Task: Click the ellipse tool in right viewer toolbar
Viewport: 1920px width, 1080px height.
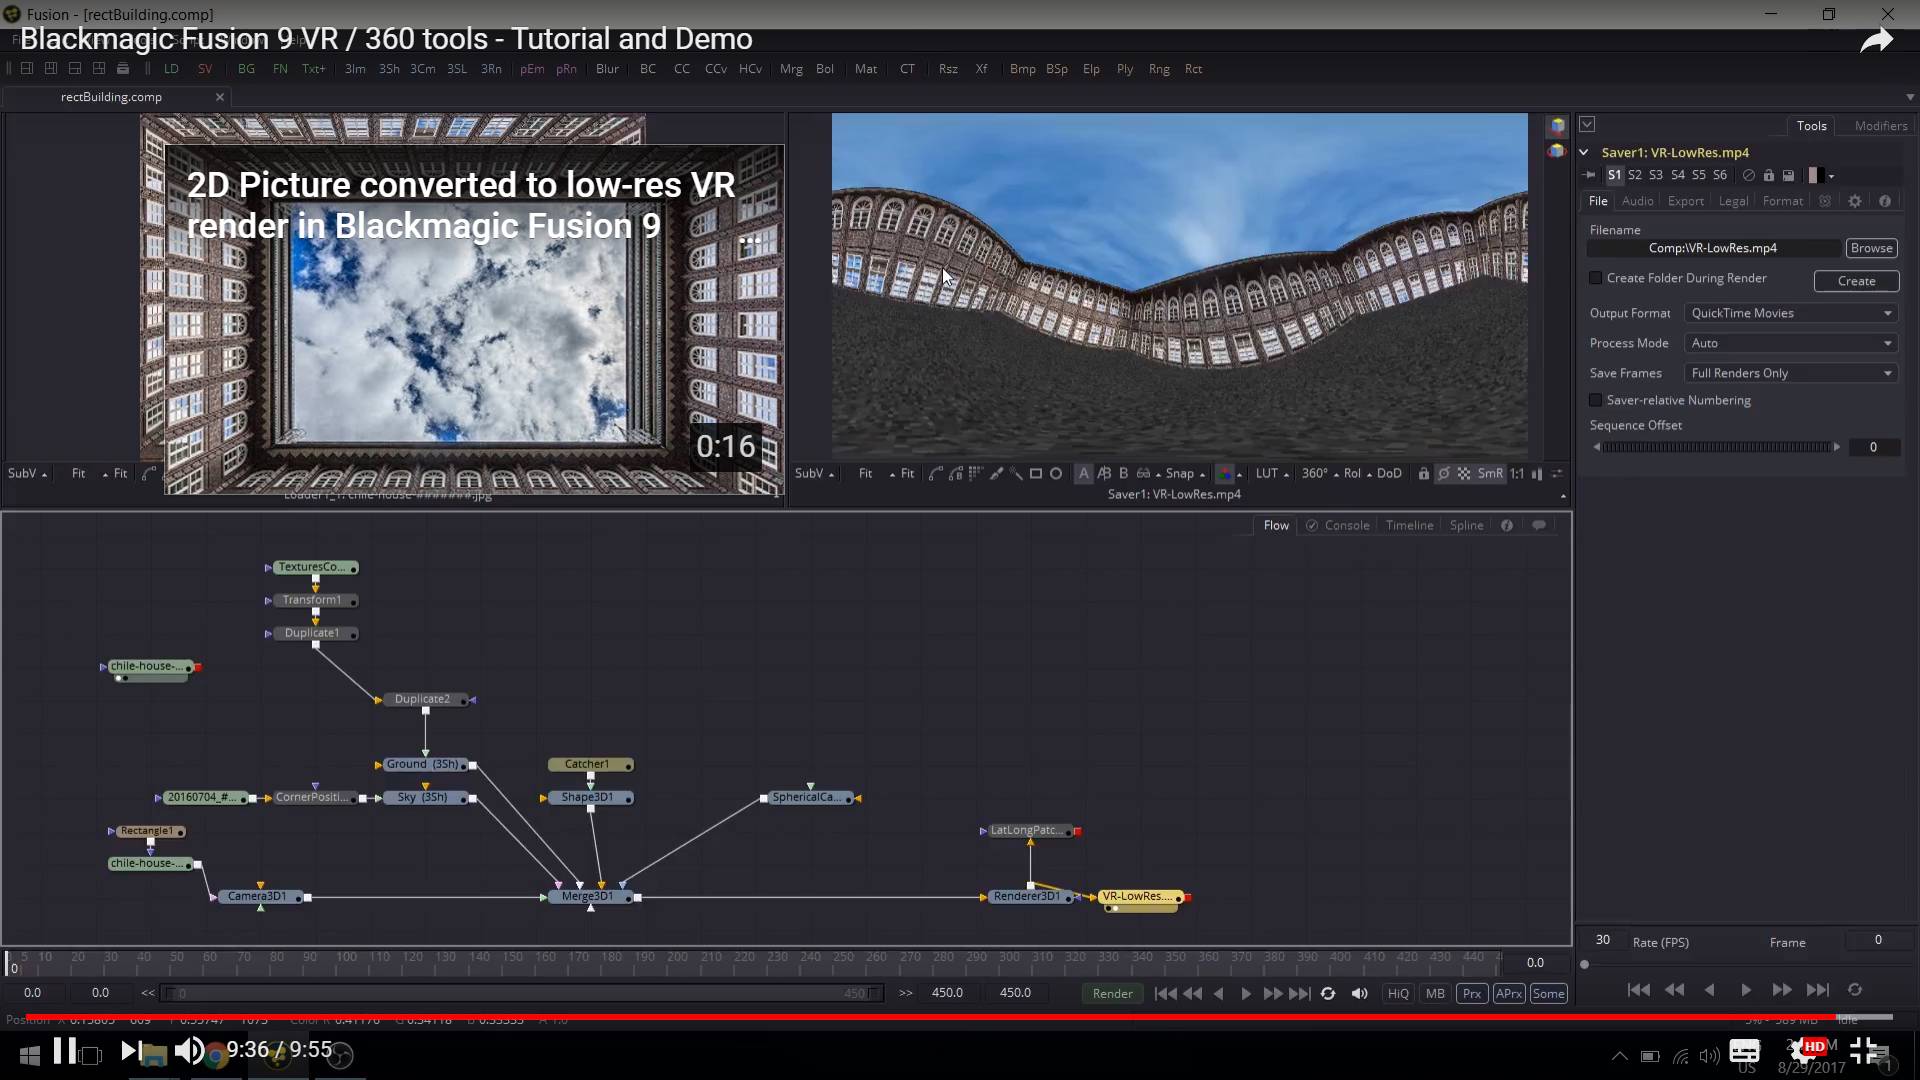Action: coord(1056,474)
